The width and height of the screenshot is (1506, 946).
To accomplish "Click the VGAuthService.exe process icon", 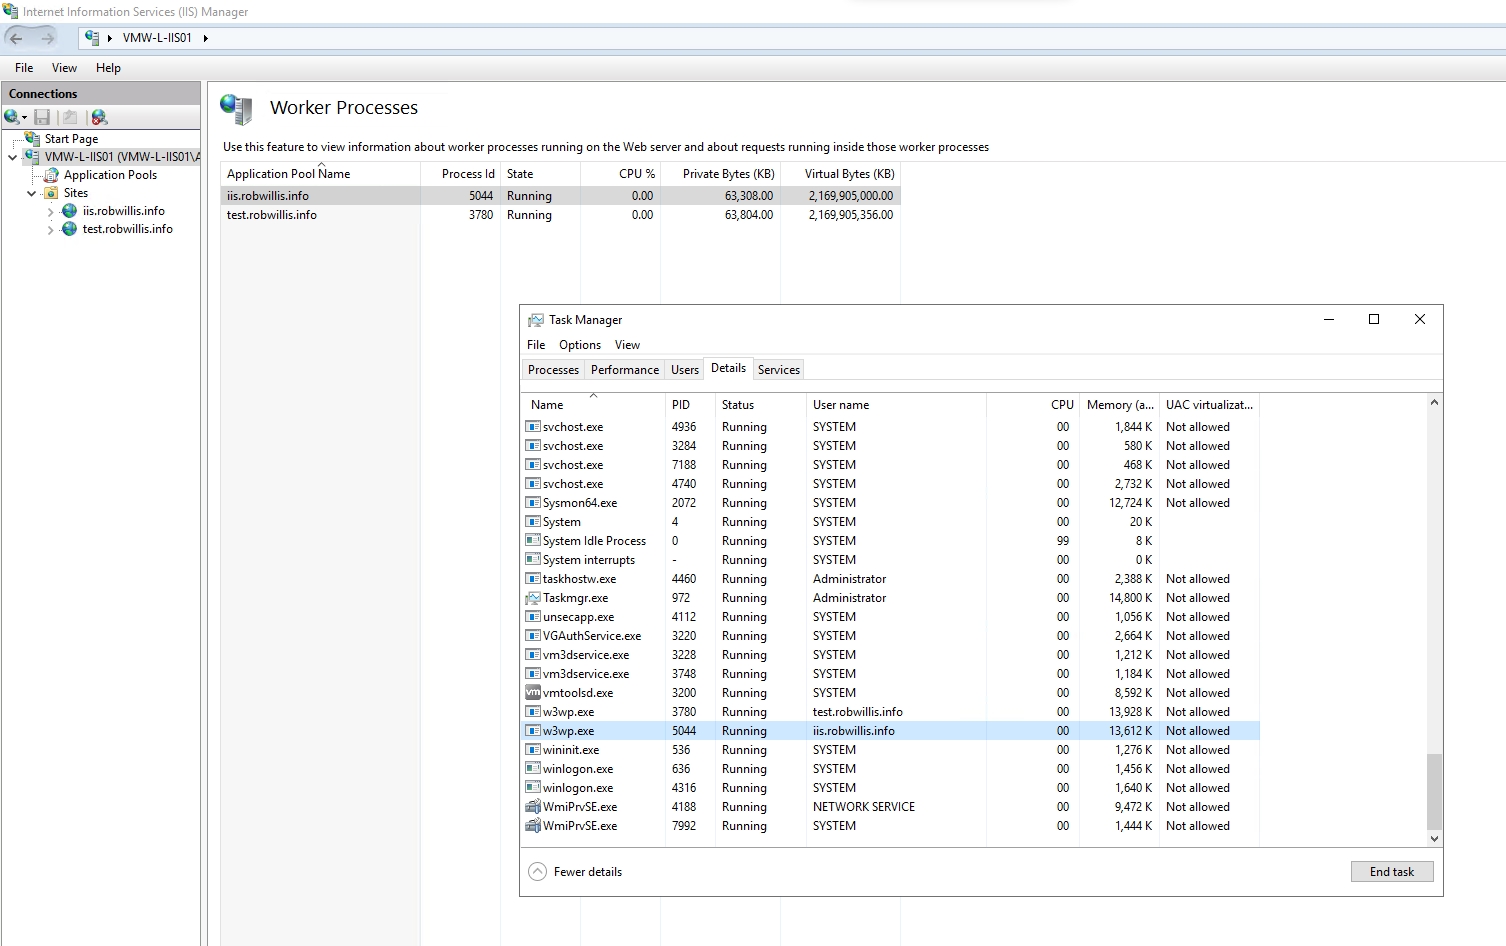I will pyautogui.click(x=533, y=636).
